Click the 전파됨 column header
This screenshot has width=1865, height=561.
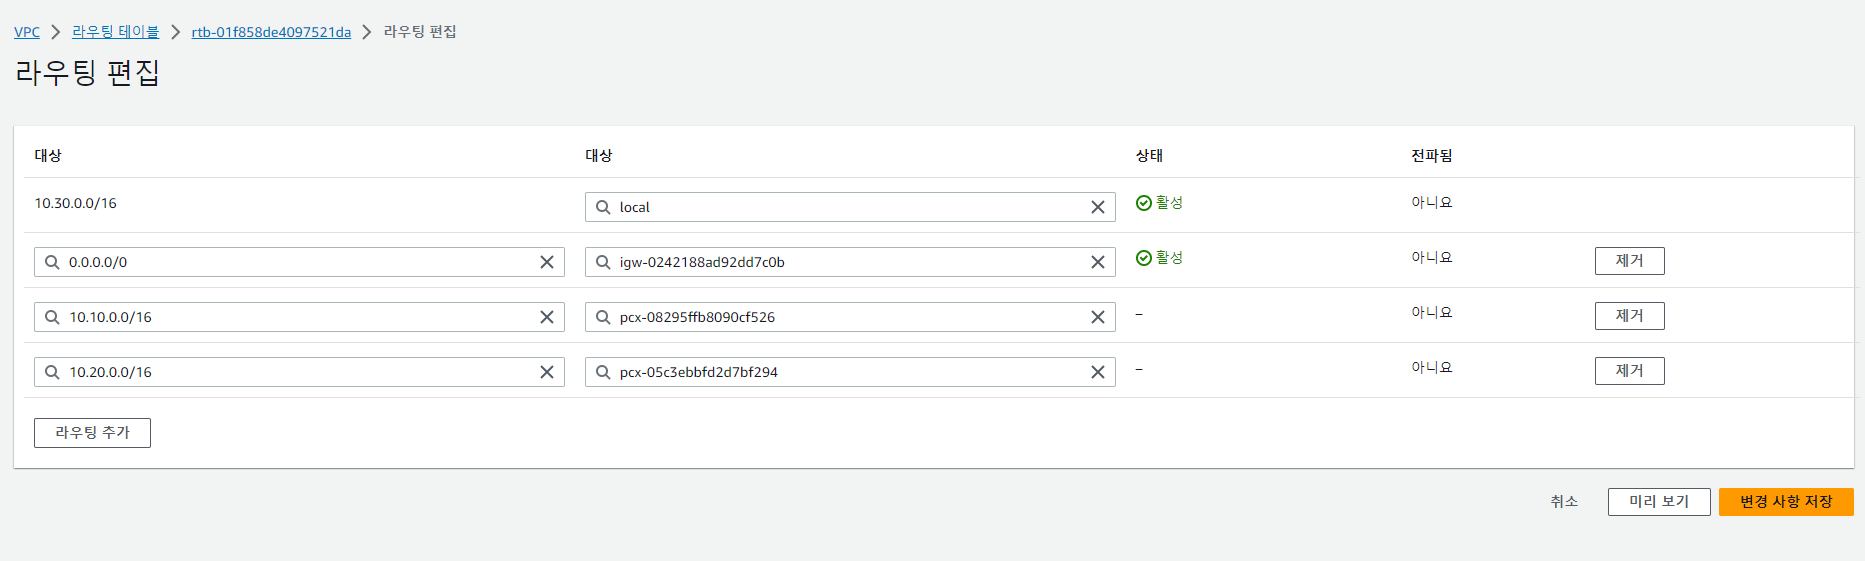coord(1431,156)
